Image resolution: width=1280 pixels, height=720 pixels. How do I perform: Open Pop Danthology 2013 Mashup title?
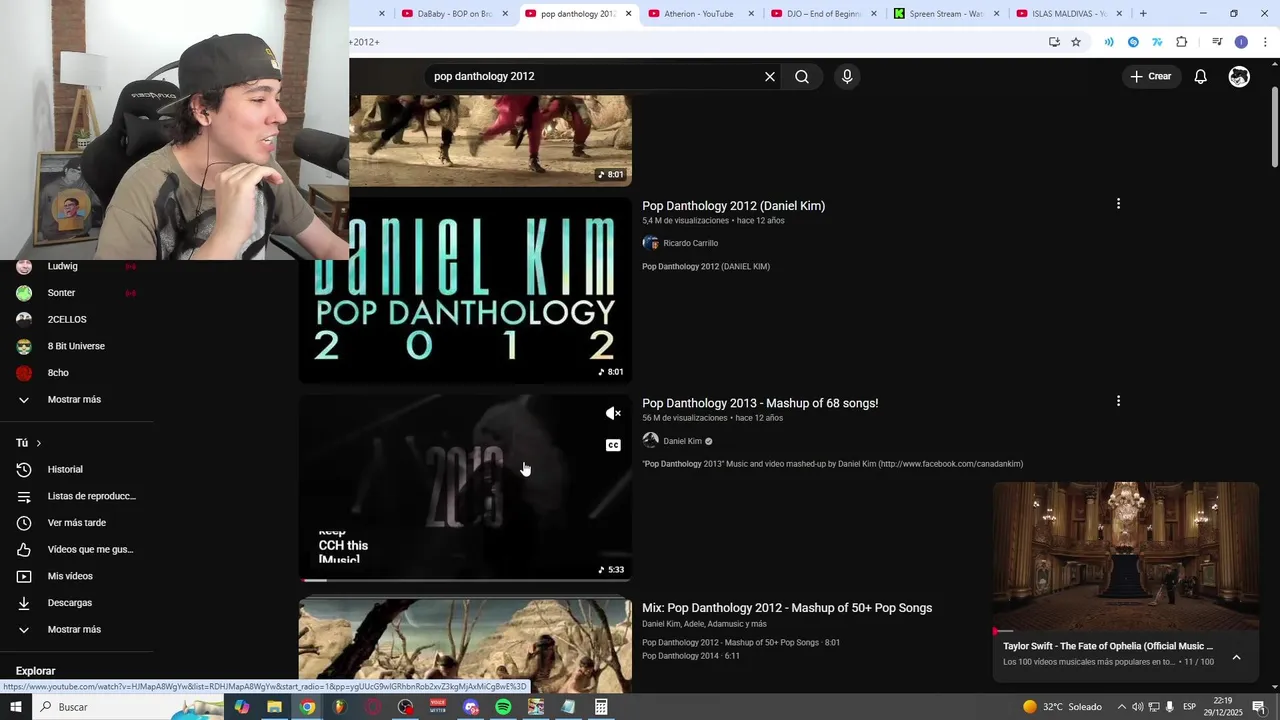pyautogui.click(x=760, y=403)
